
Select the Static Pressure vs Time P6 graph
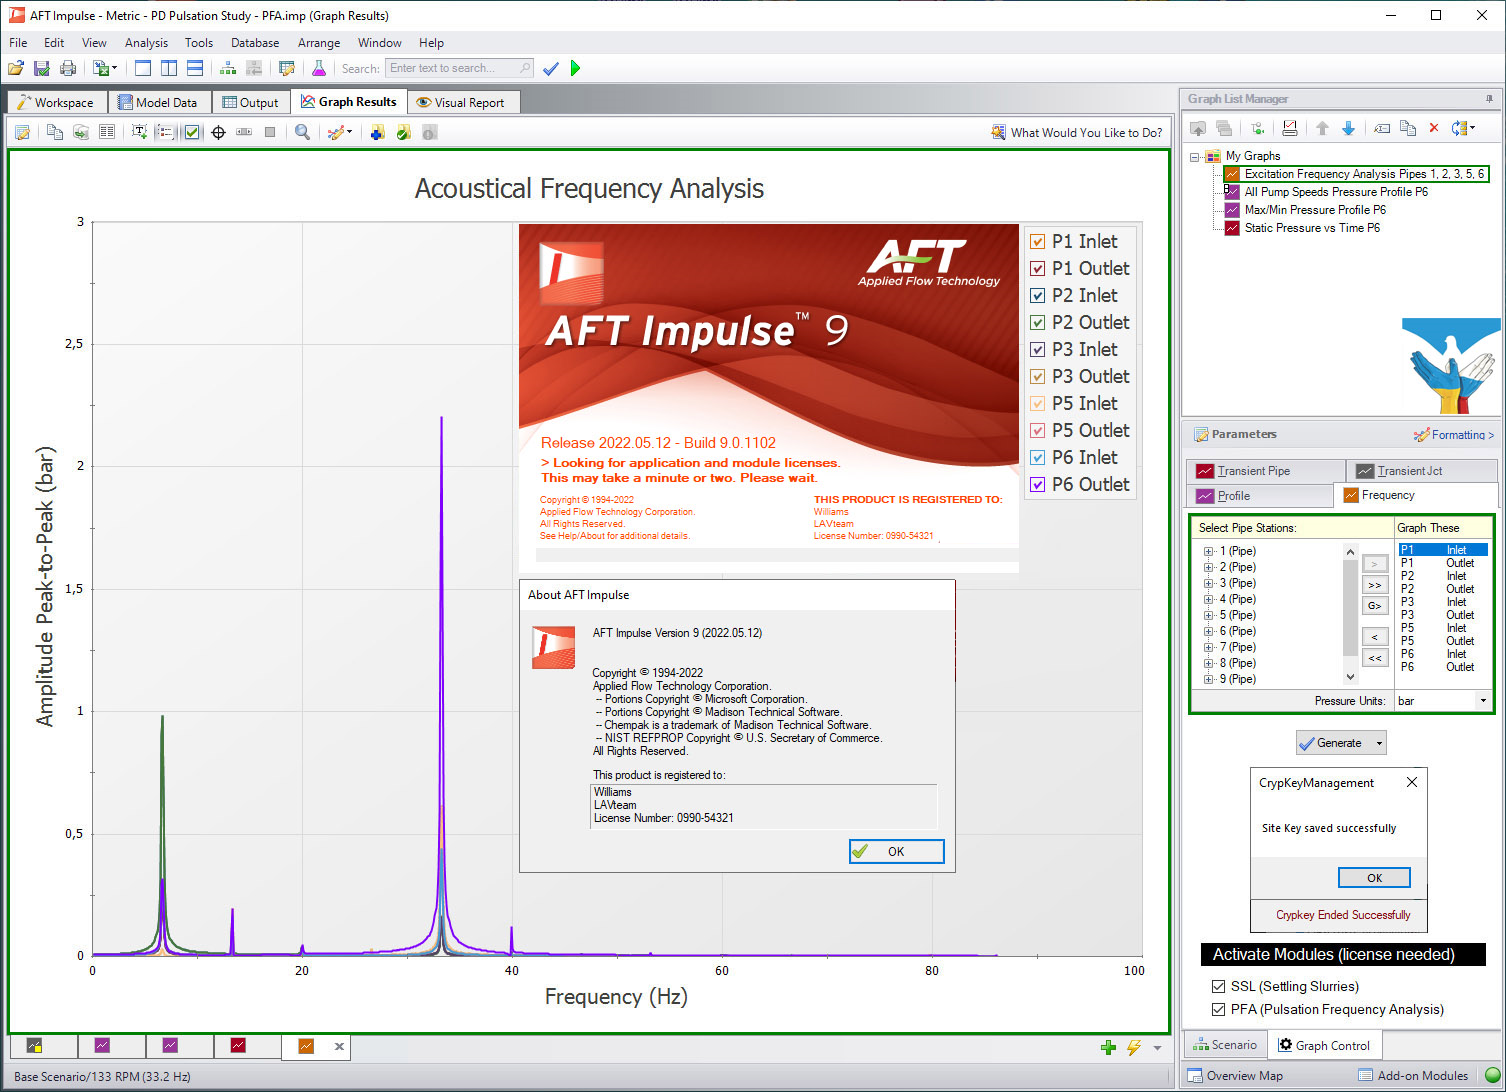click(x=1311, y=228)
